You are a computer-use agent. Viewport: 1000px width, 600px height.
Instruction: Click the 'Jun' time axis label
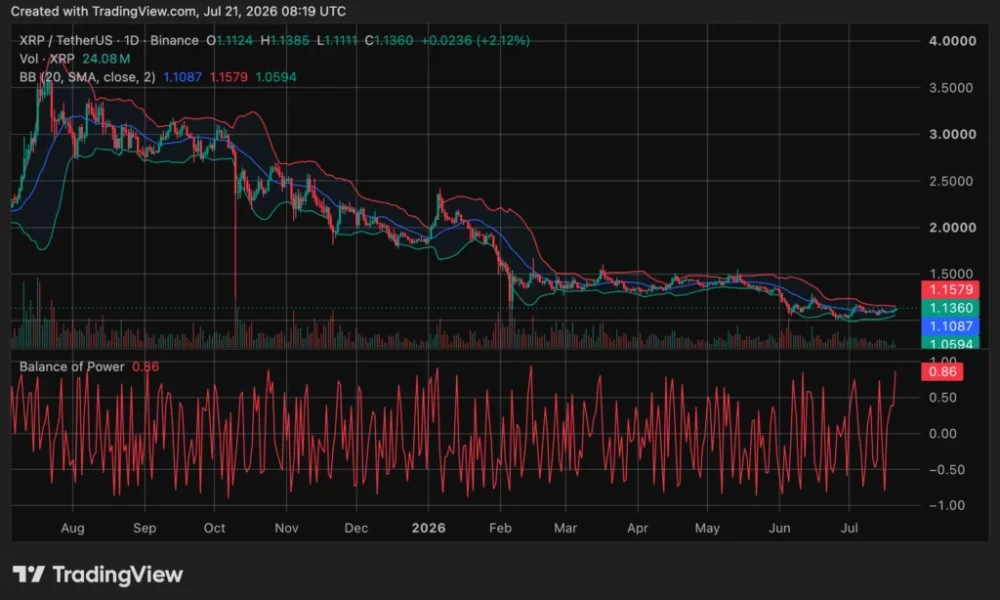pos(779,529)
